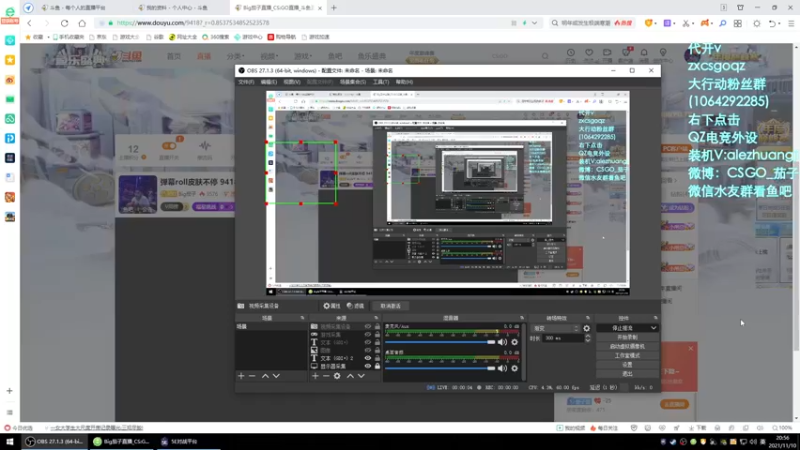Click the 退出 exit button in OBS
Image resolution: width=800 pixels, height=450 pixels.
(627, 374)
